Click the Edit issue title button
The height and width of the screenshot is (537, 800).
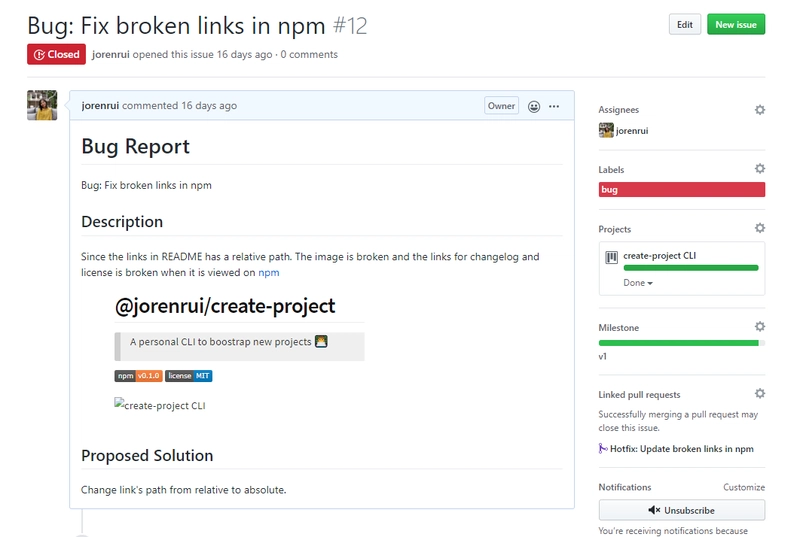tap(684, 25)
